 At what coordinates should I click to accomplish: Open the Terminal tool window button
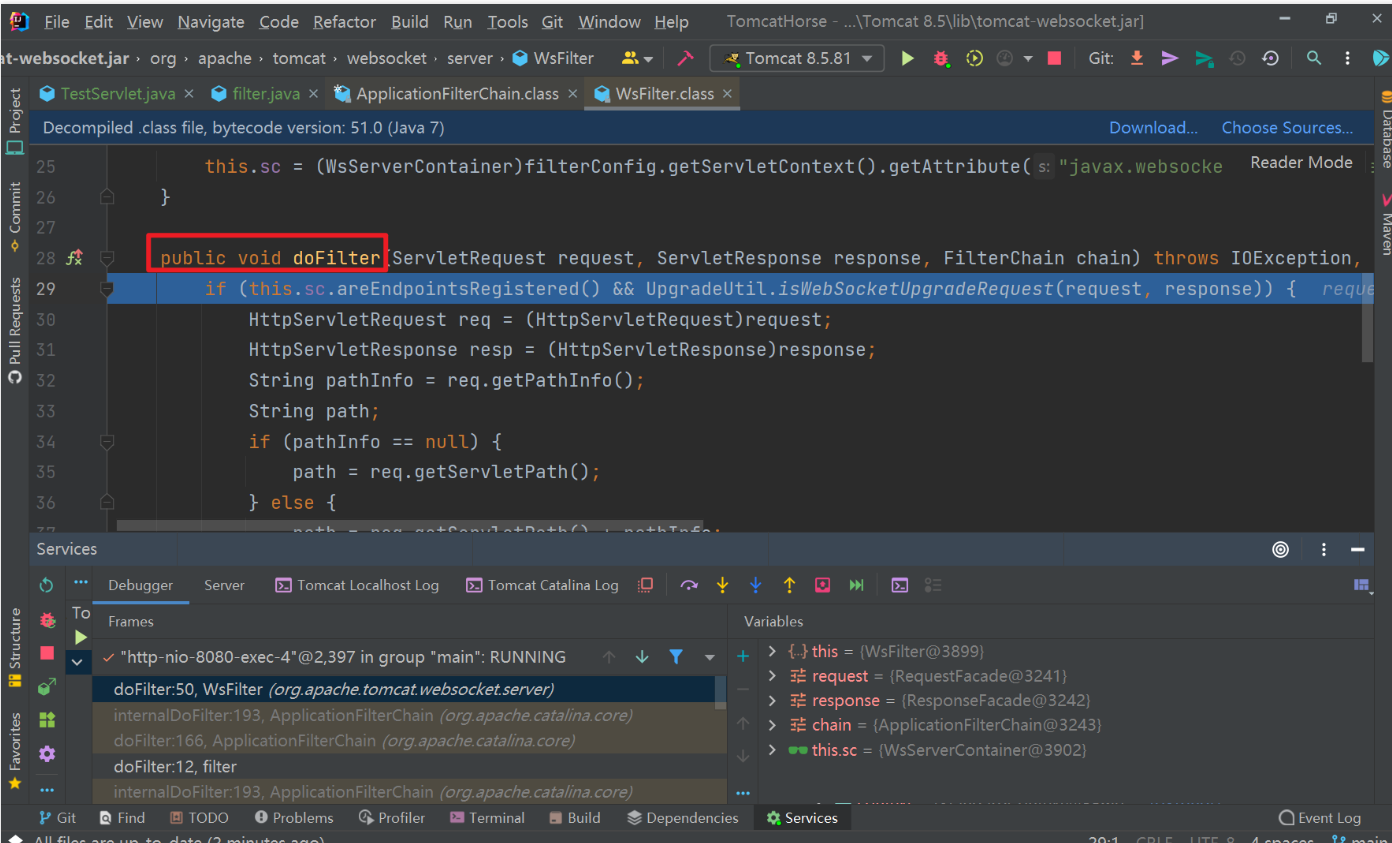487,817
